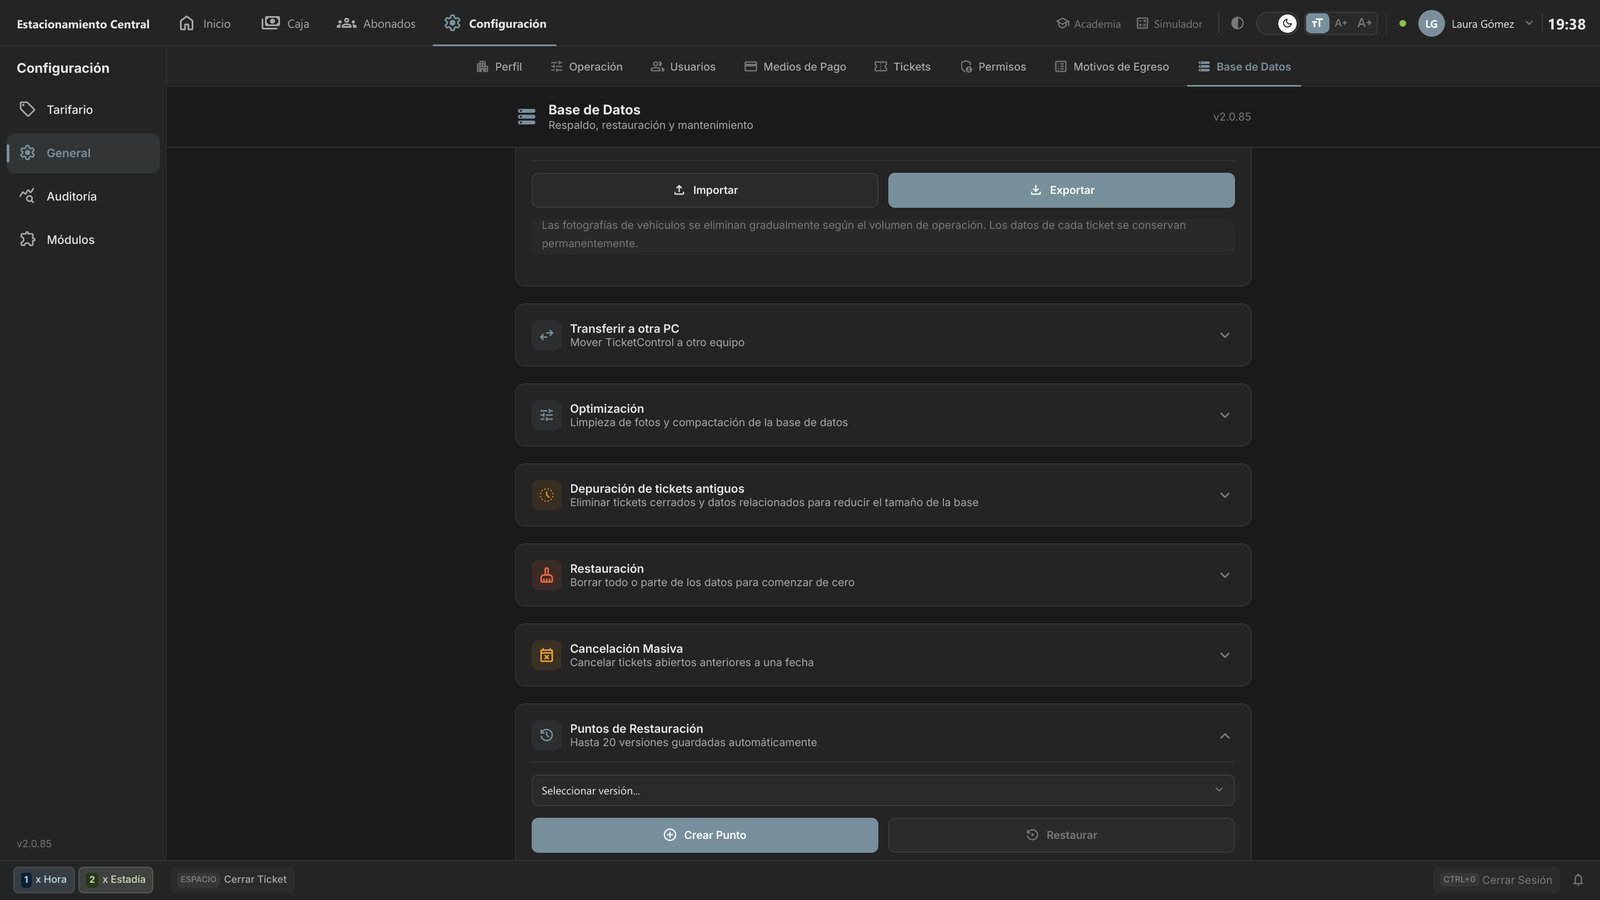Open Laura Gómez user menu chevron
Viewport: 1600px width, 900px height.
point(1528,23)
